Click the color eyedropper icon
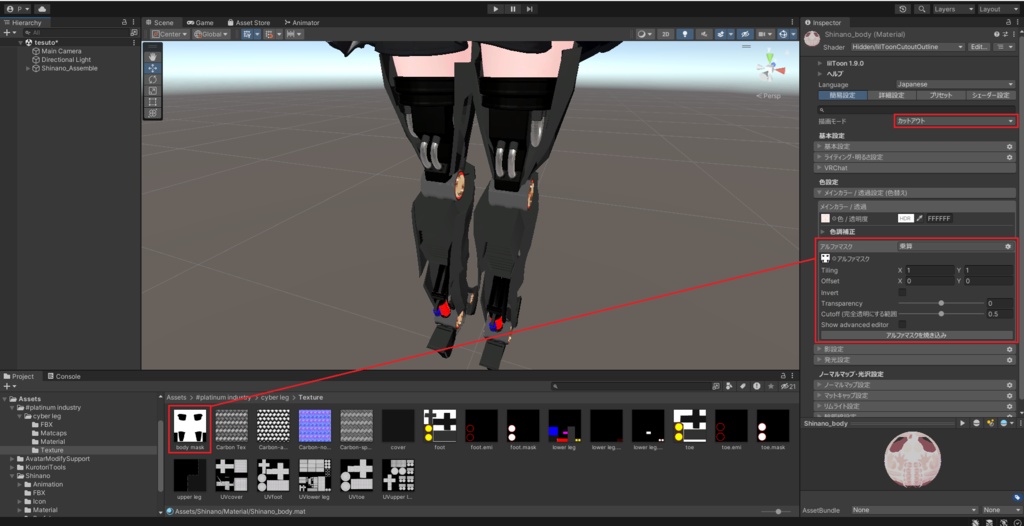Image resolution: width=1024 pixels, height=526 pixels. [x=920, y=218]
